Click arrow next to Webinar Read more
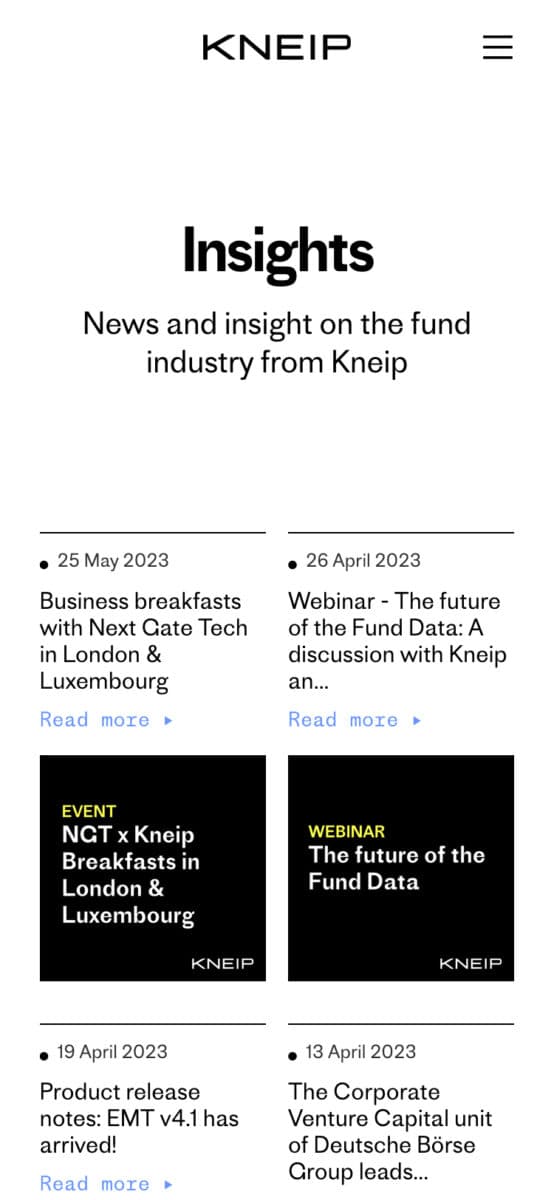 [x=416, y=720]
